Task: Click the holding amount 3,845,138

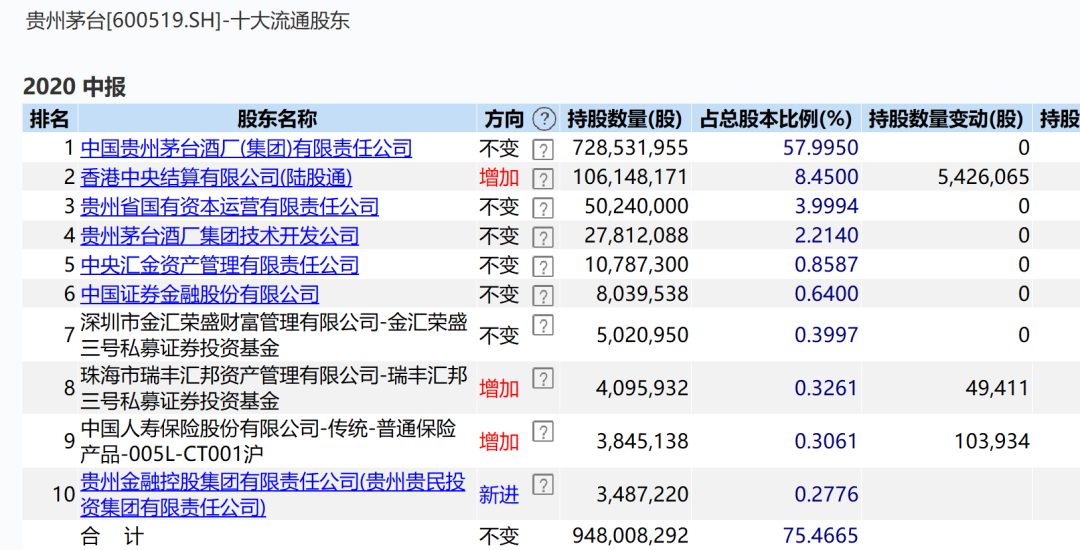Action: [x=642, y=441]
